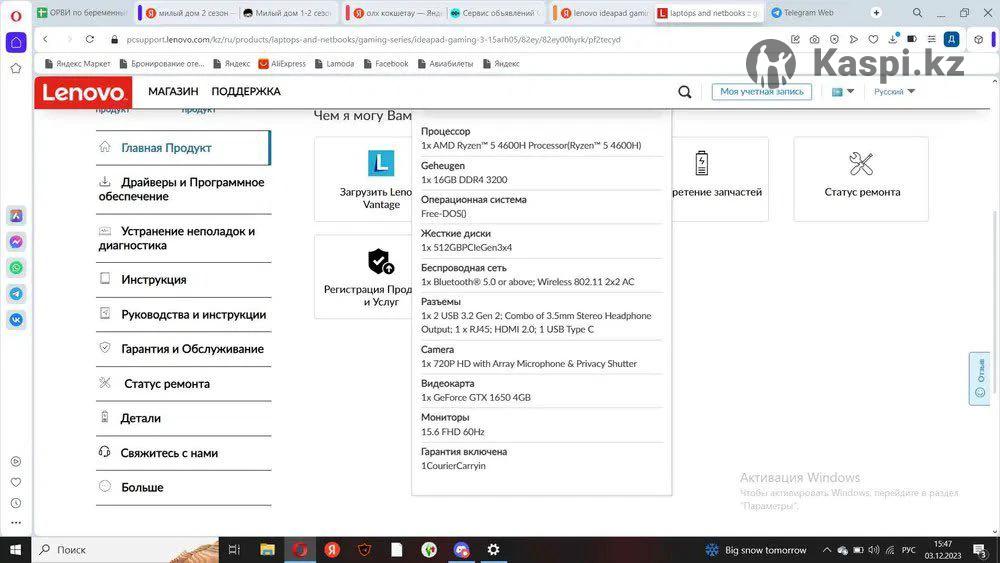This screenshot has width=1000, height=563.
Task: Switch to ОРВИ по беременности tab
Action: tap(83, 13)
